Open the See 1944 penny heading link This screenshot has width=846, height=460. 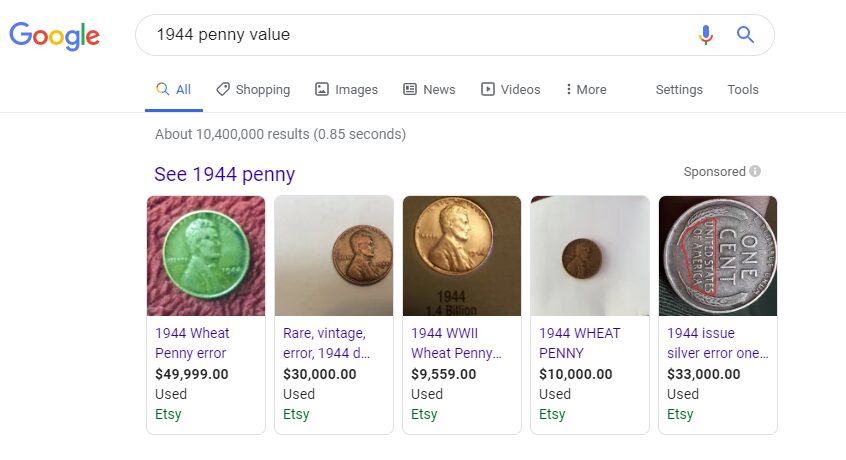pos(225,174)
